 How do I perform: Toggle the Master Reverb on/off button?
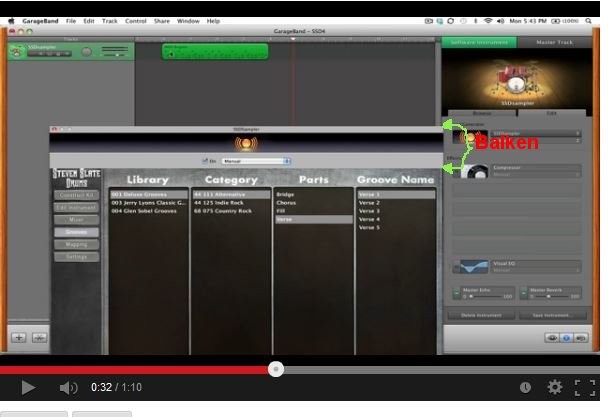(523, 294)
